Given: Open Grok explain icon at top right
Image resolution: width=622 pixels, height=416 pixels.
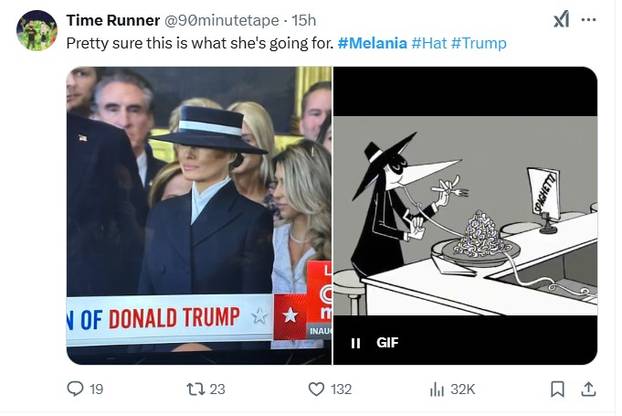Looking at the screenshot, I should pyautogui.click(x=561, y=20).
